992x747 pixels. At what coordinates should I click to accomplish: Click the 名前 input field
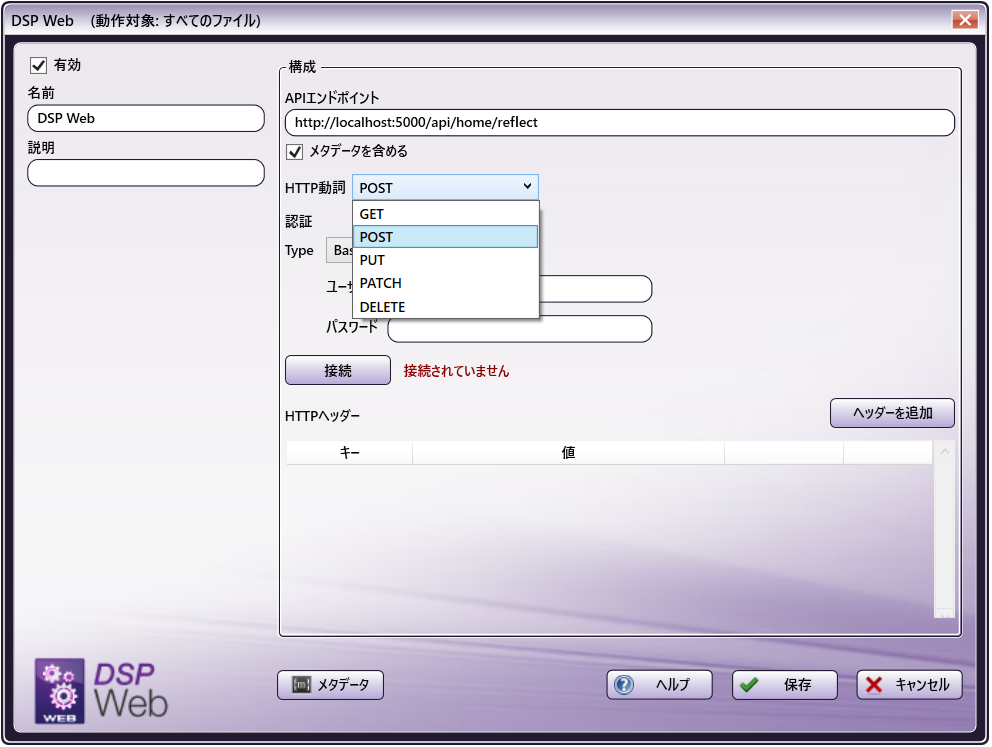pos(146,119)
